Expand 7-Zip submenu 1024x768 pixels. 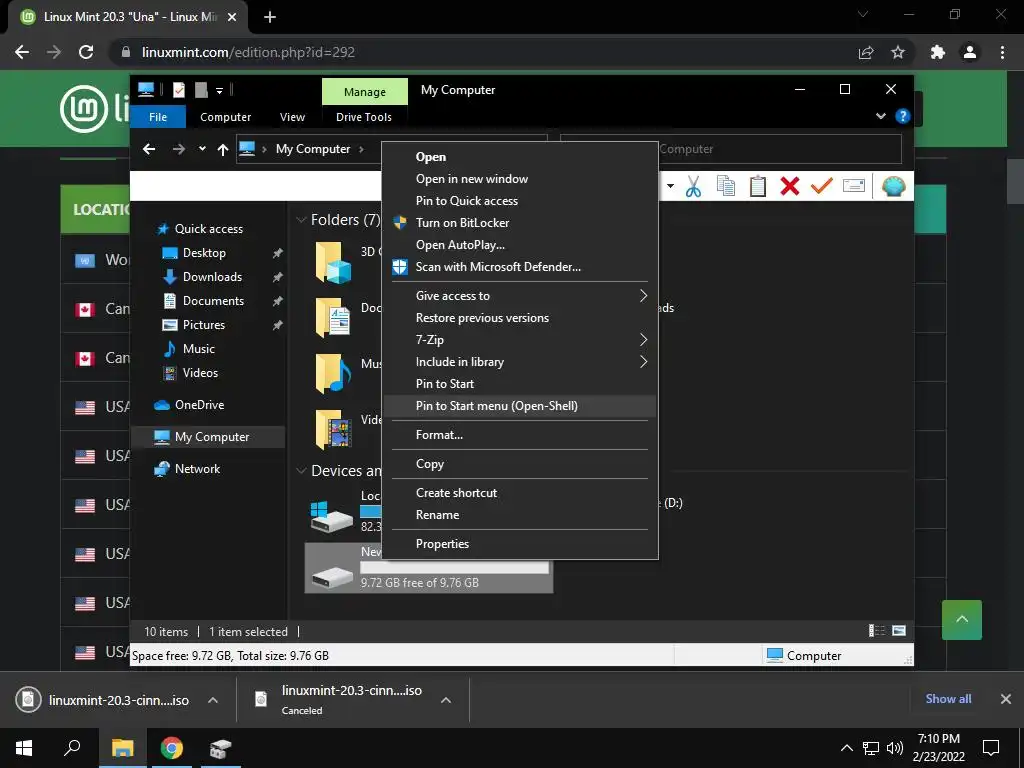click(x=520, y=340)
